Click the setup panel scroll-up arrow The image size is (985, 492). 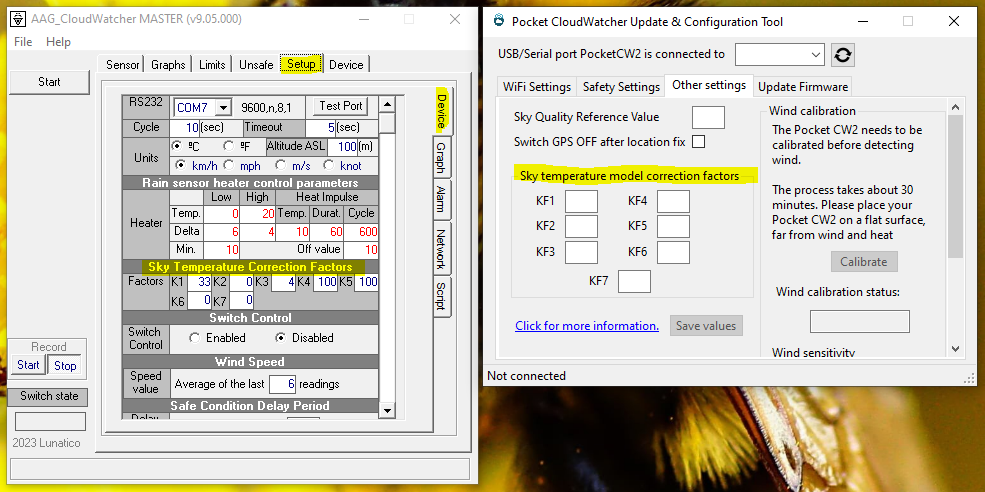(x=387, y=104)
